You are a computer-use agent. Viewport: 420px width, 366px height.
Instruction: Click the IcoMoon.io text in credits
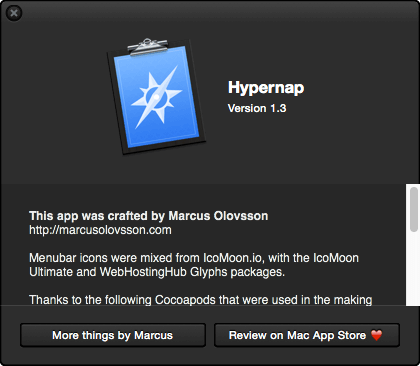[x=233, y=258]
